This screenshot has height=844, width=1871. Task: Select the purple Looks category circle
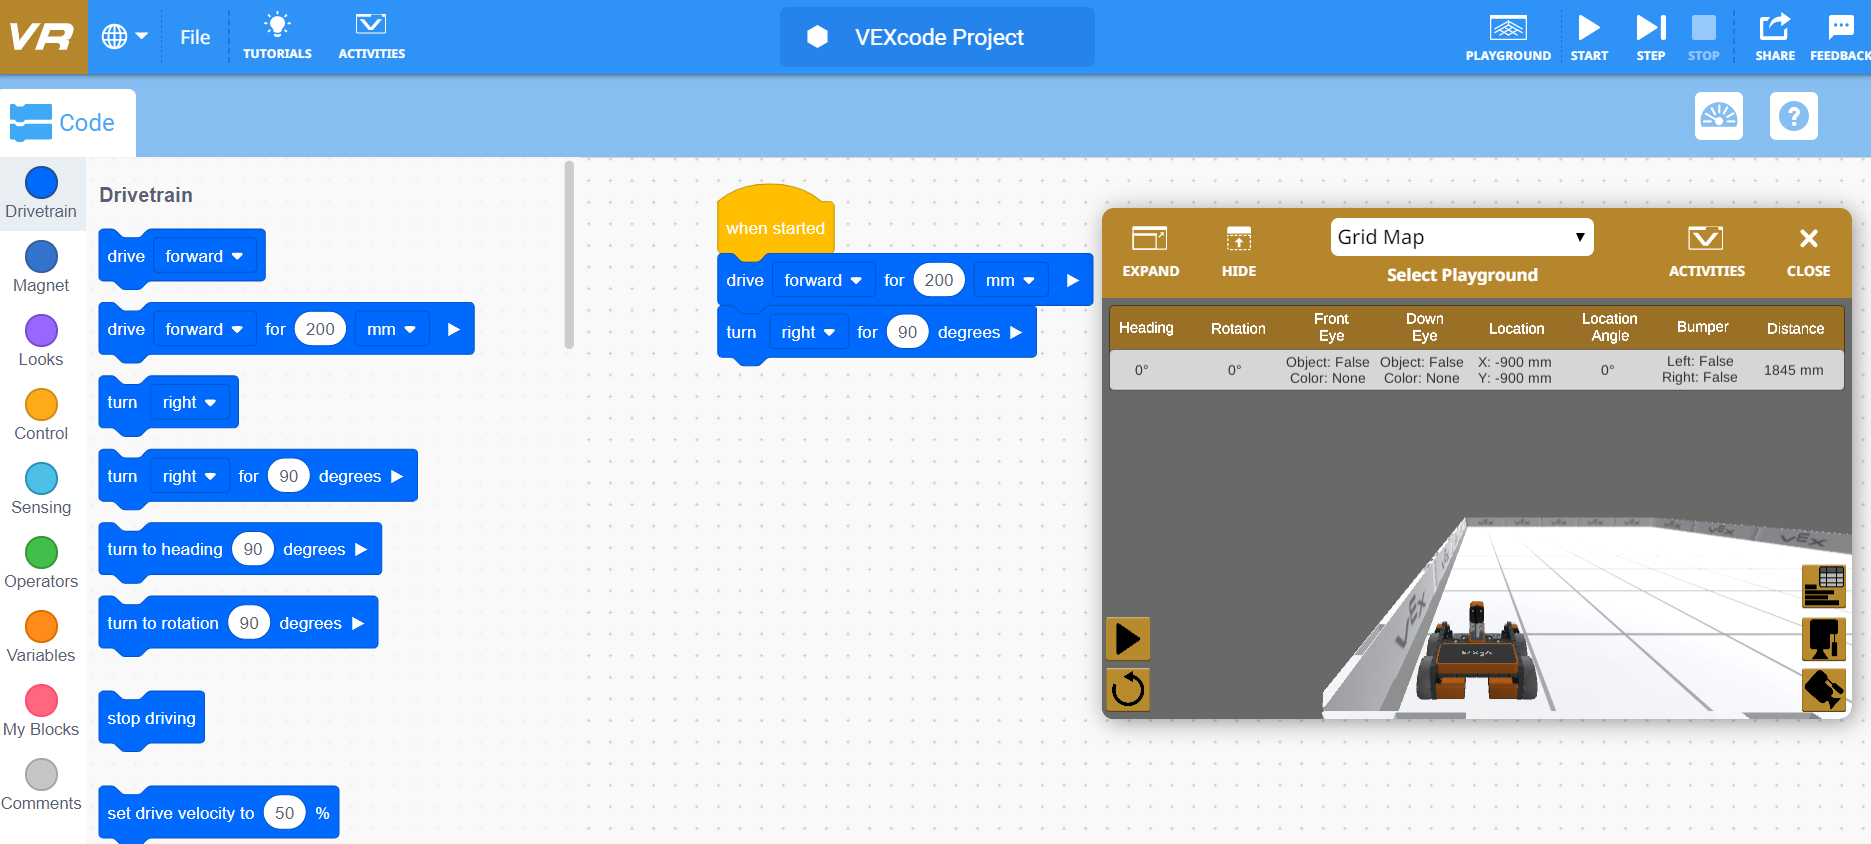[x=41, y=331]
